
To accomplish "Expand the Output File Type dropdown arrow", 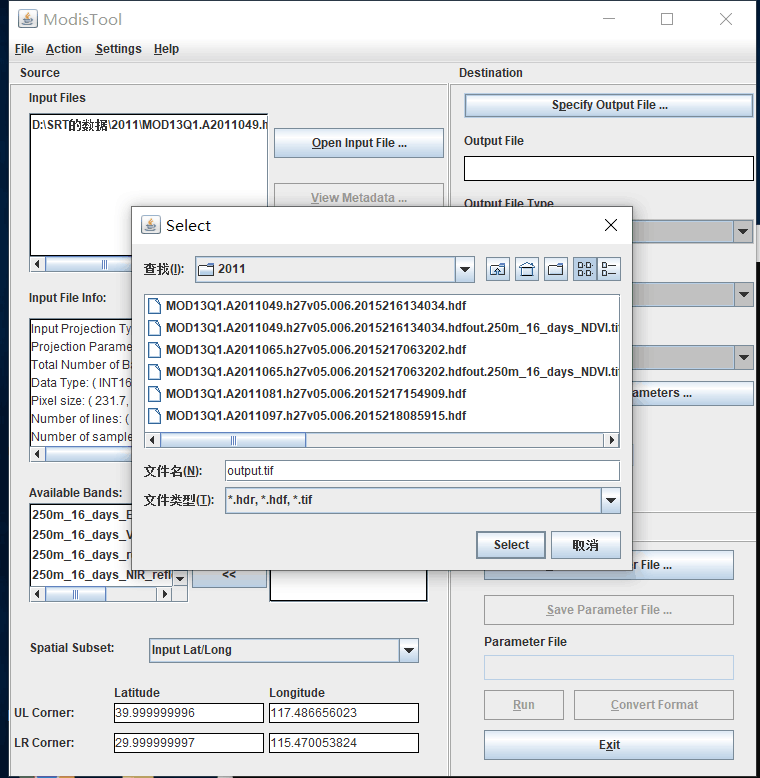I will tap(743, 232).
